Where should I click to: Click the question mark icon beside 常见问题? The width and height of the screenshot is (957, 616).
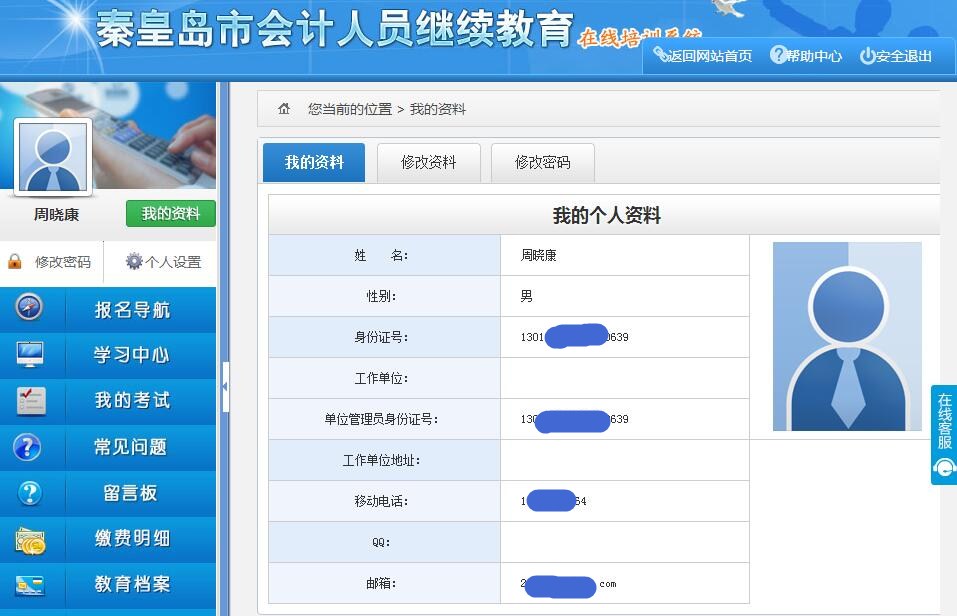(x=28, y=447)
